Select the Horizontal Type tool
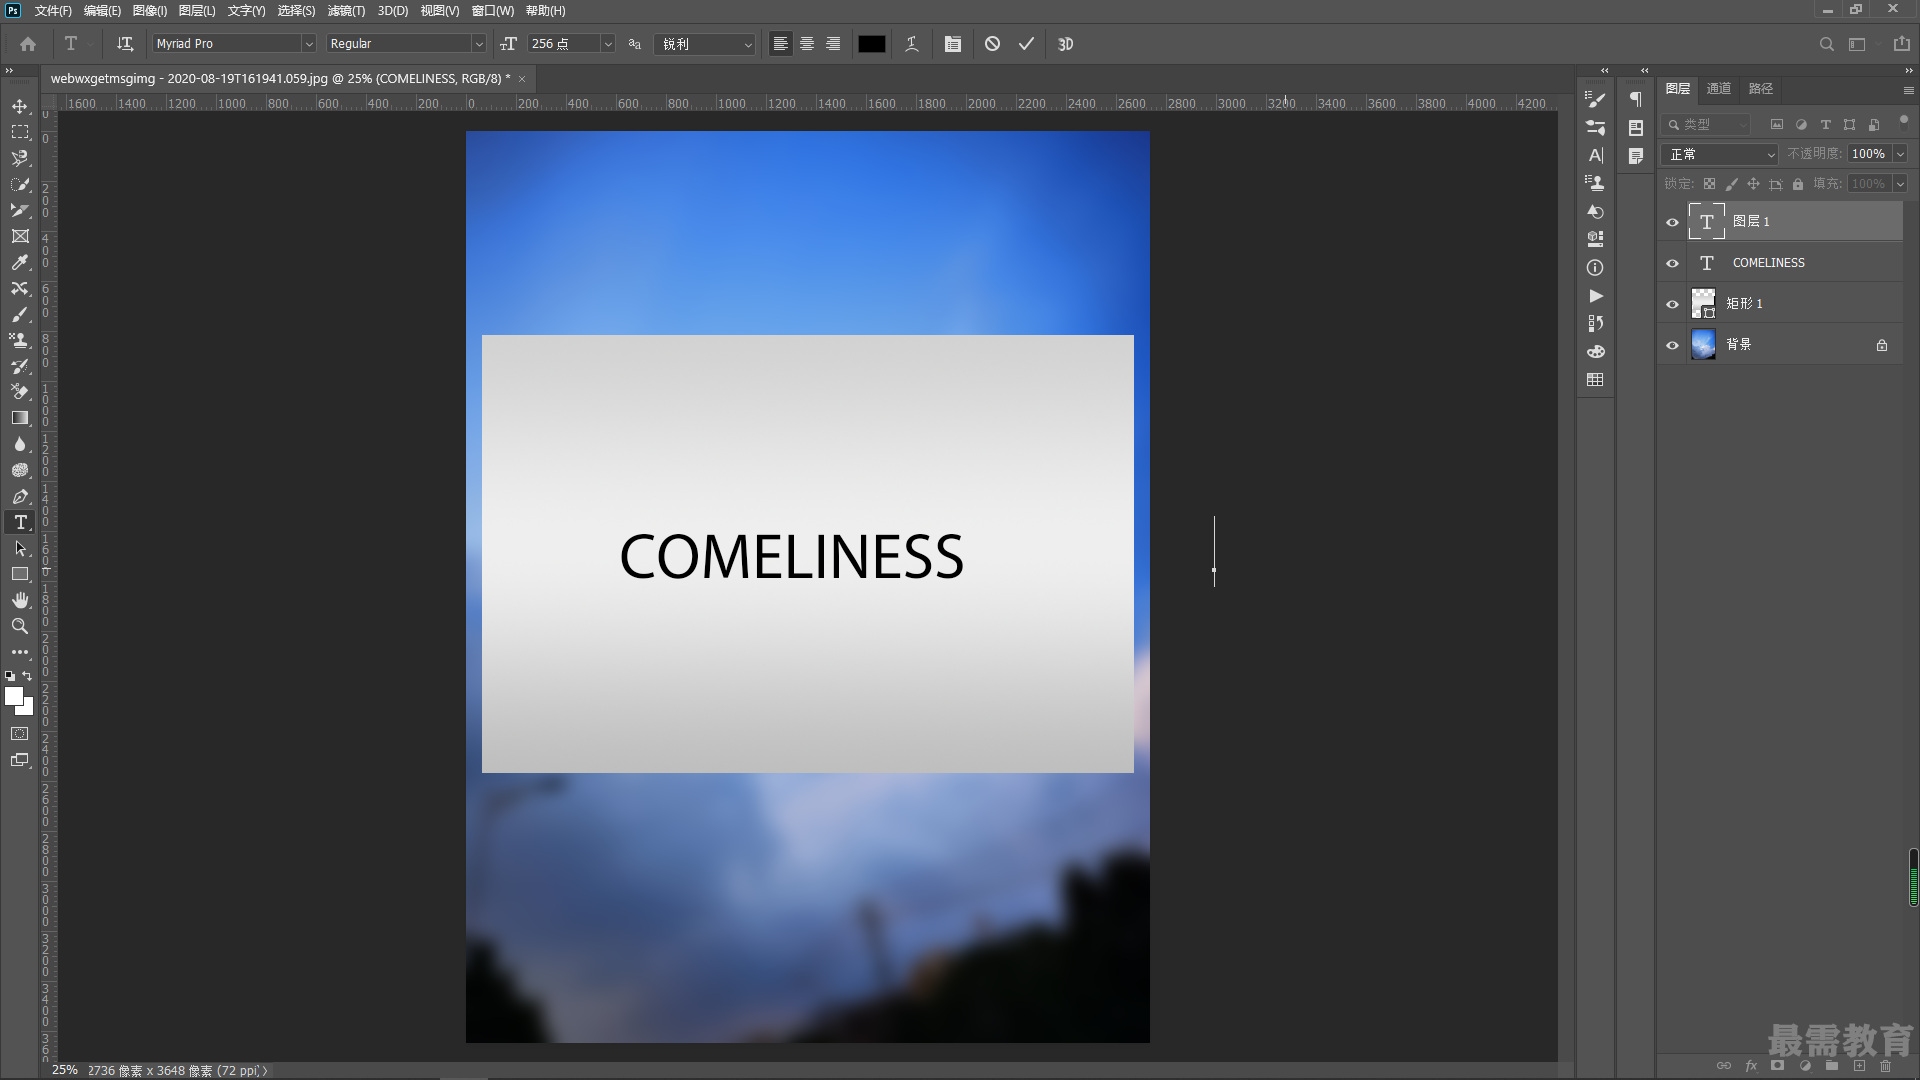The height and width of the screenshot is (1080, 1920). point(20,522)
